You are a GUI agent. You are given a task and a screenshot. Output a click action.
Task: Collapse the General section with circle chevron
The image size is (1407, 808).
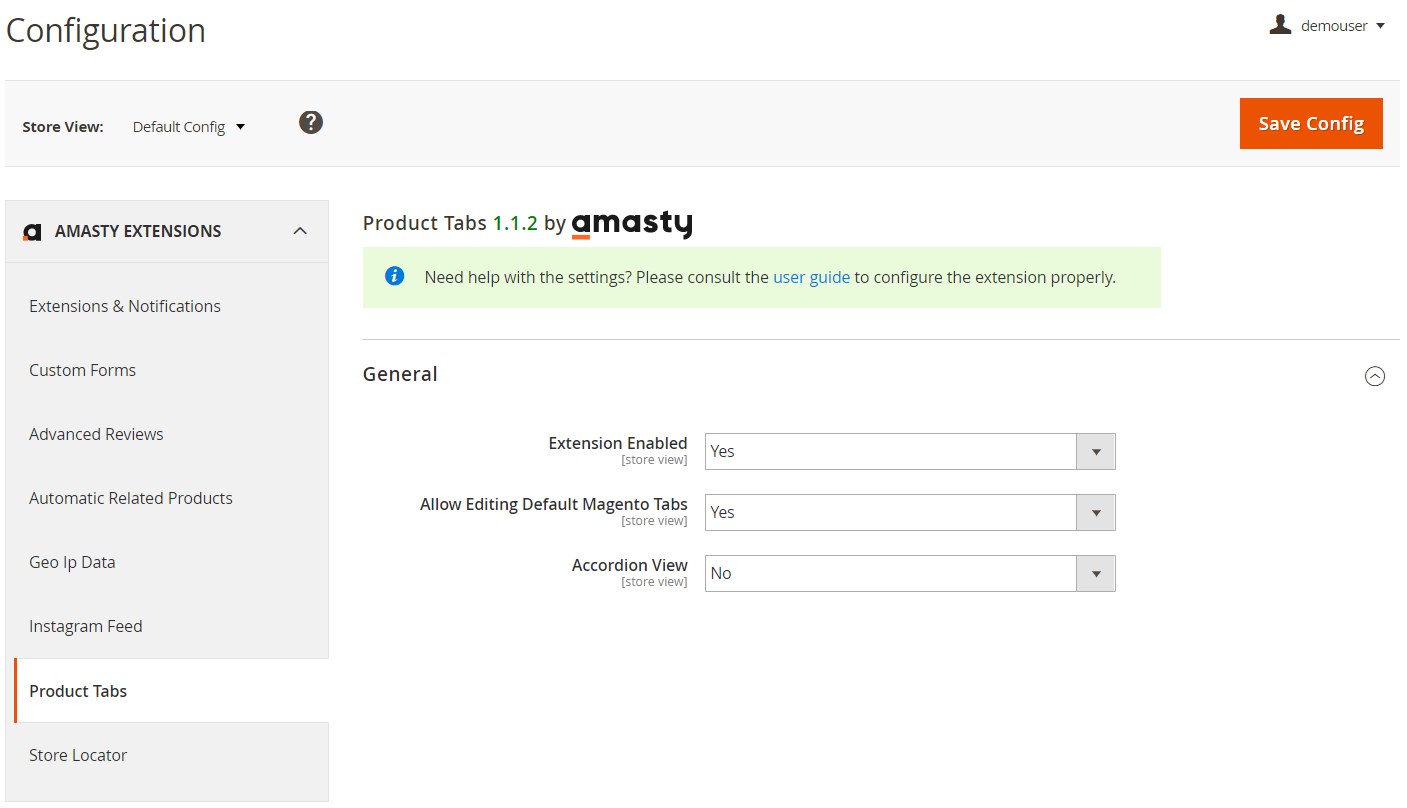tap(1375, 376)
